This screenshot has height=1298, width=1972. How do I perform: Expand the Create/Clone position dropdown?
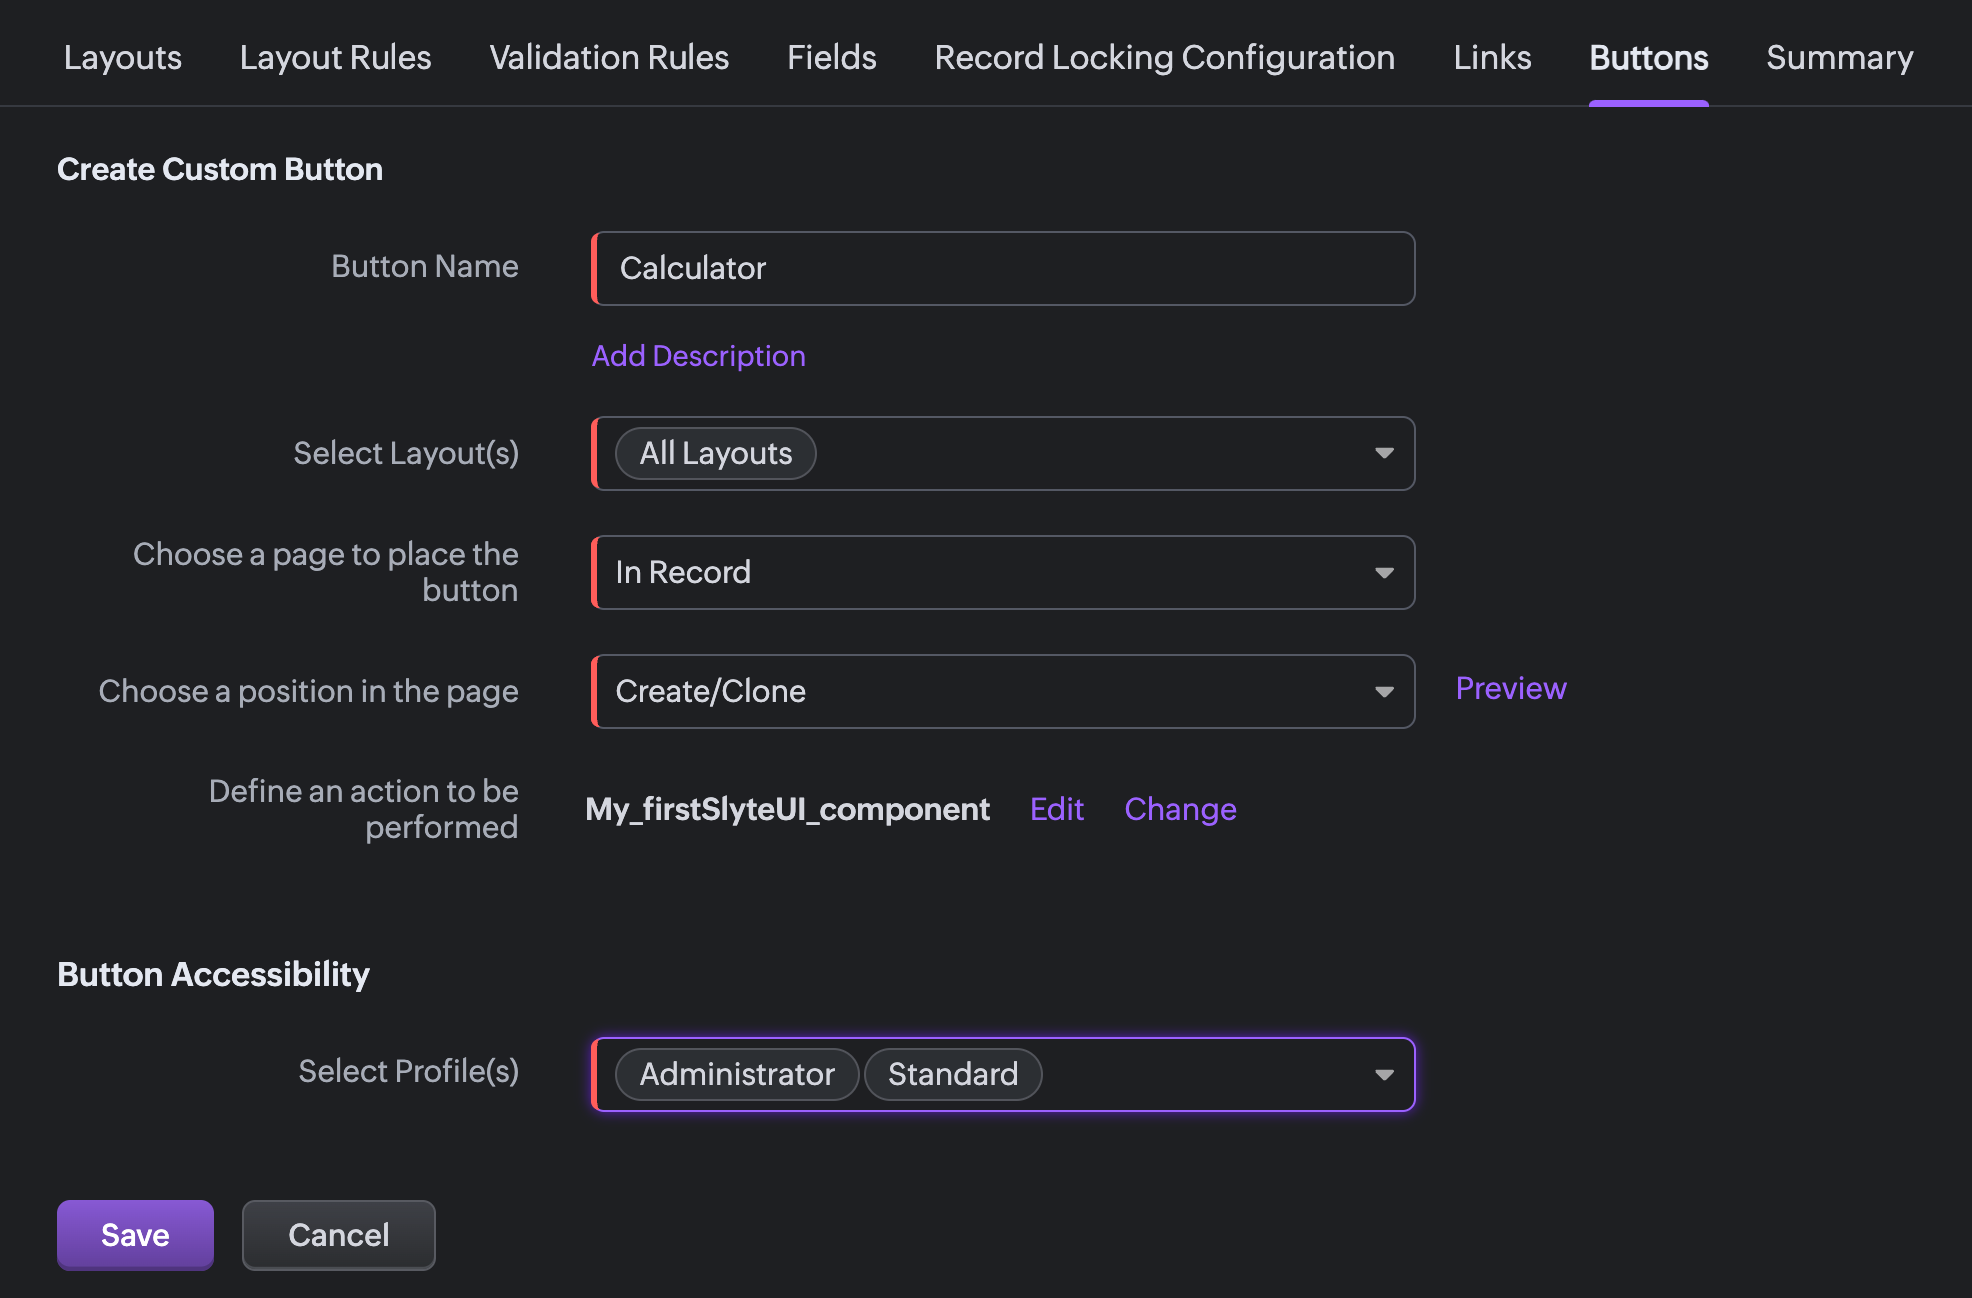pos(1003,691)
